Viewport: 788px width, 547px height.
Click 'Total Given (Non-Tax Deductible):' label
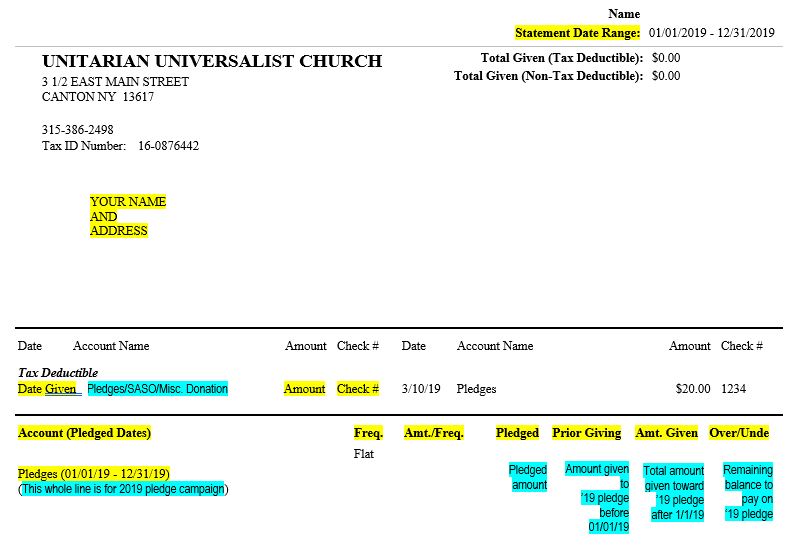click(x=548, y=76)
